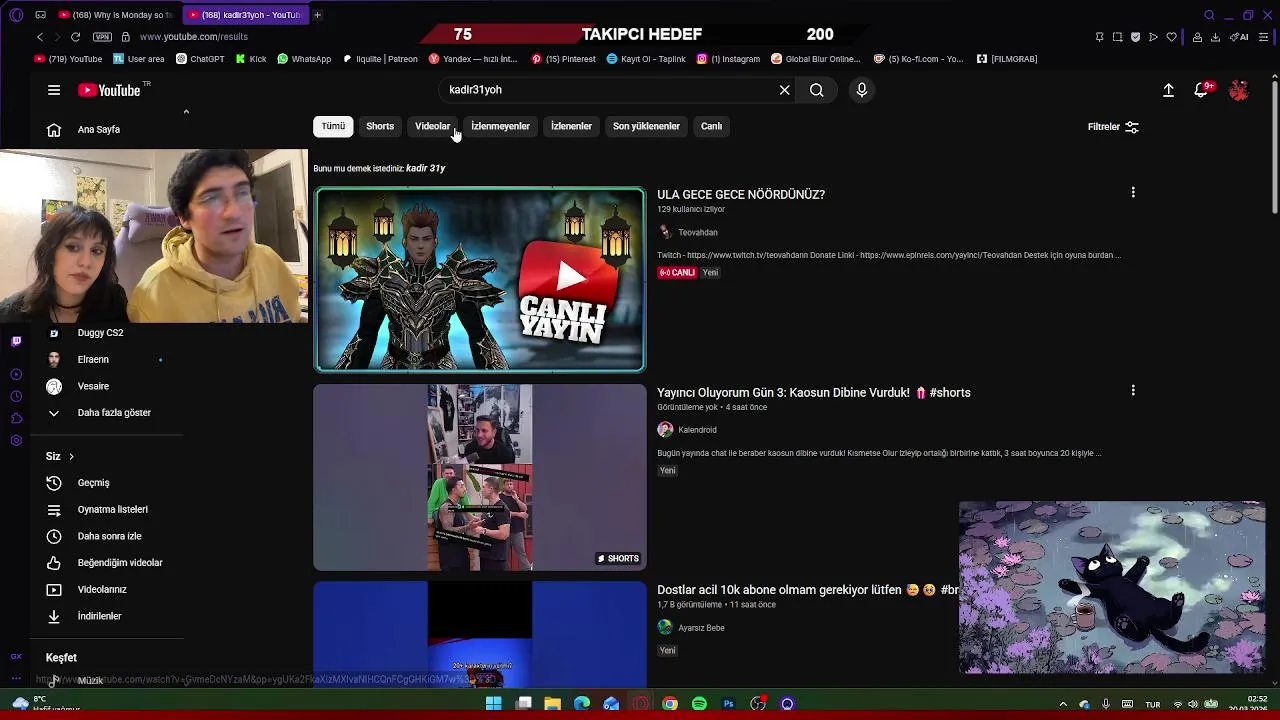Screen dimensions: 1280x720
Task: Open Windows Start button
Action: [494, 704]
